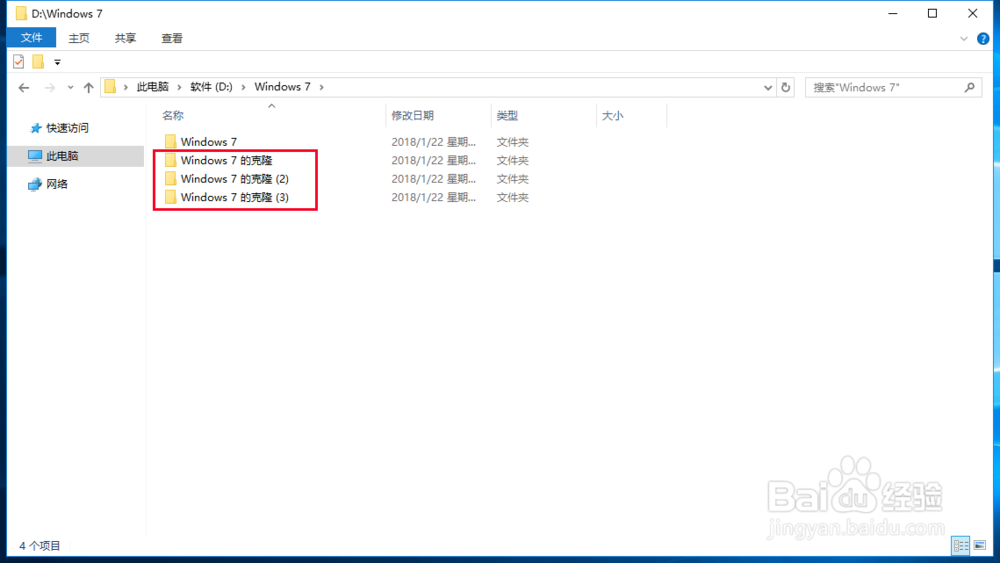Image resolution: width=1000 pixels, height=563 pixels.
Task: Click the magnifier search icon
Action: [969, 87]
